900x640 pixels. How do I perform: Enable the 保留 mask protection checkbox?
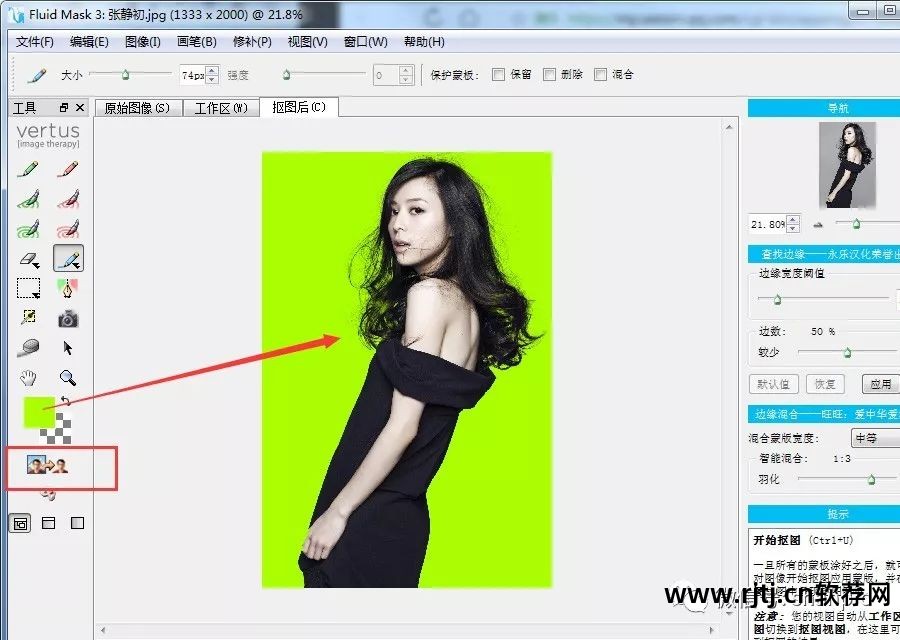[x=498, y=75]
